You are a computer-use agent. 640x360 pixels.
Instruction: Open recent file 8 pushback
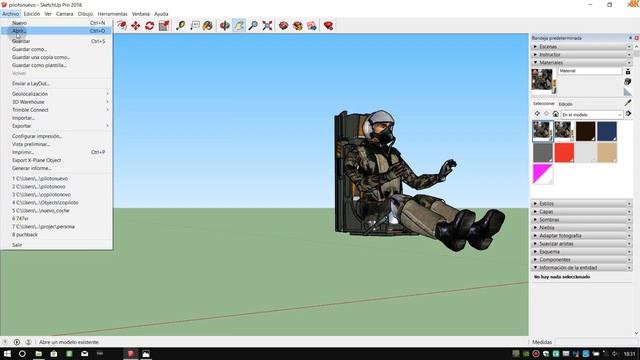(56, 235)
